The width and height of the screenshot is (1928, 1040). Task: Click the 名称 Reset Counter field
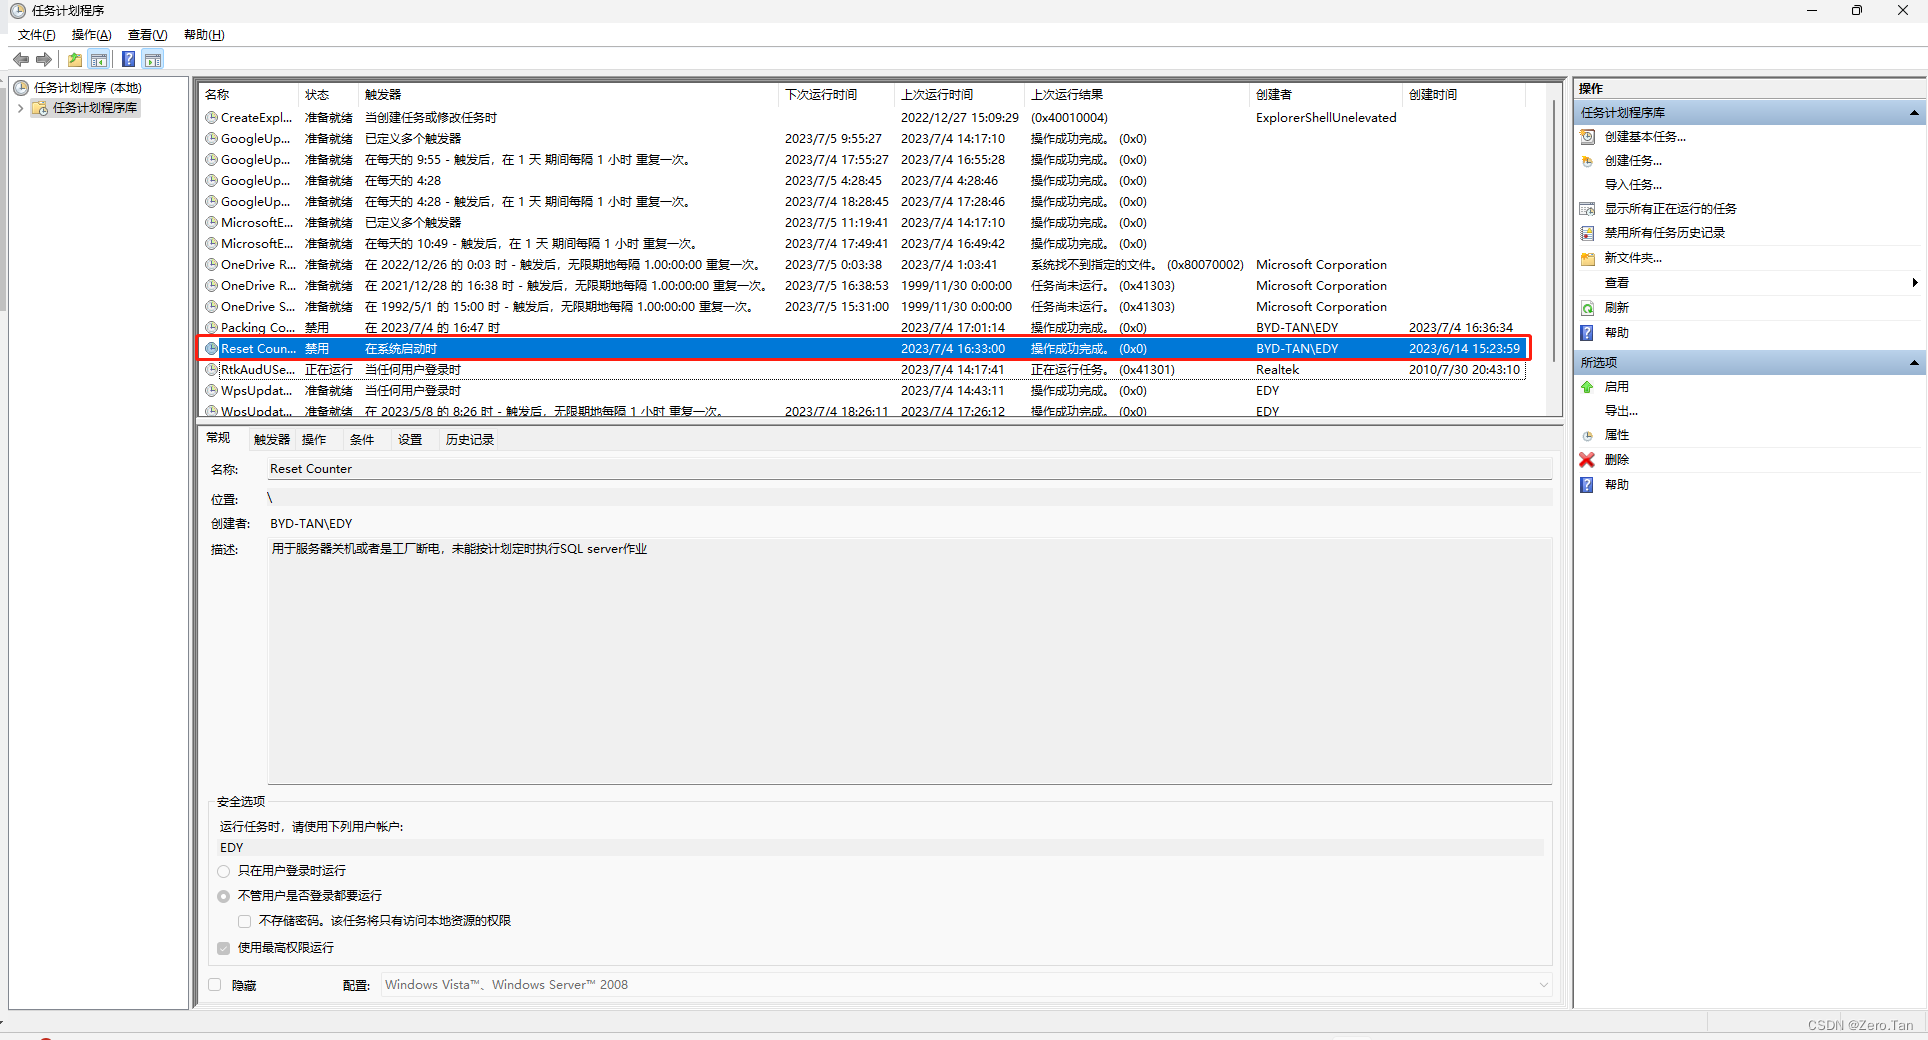(909, 469)
